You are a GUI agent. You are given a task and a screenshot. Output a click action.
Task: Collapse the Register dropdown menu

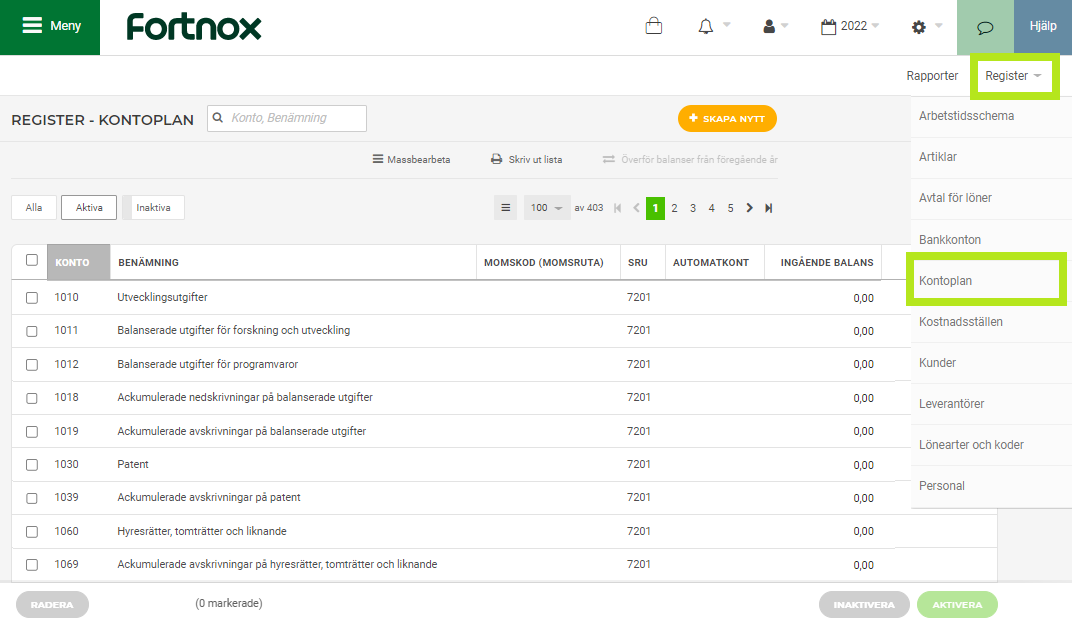(1013, 76)
